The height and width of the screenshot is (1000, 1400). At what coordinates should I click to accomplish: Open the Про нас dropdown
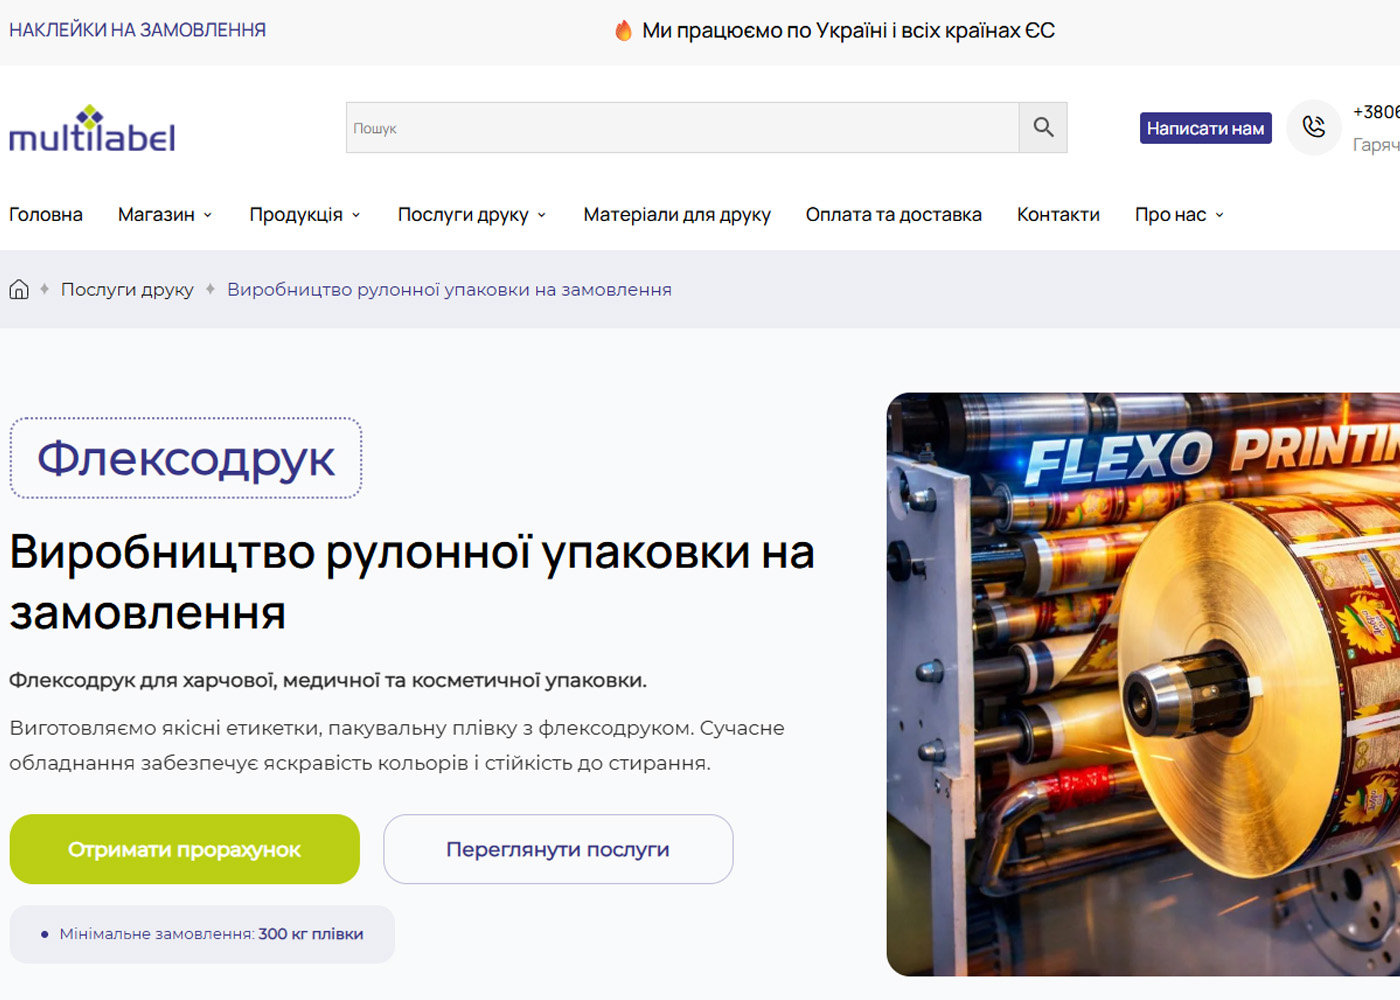[1179, 215]
